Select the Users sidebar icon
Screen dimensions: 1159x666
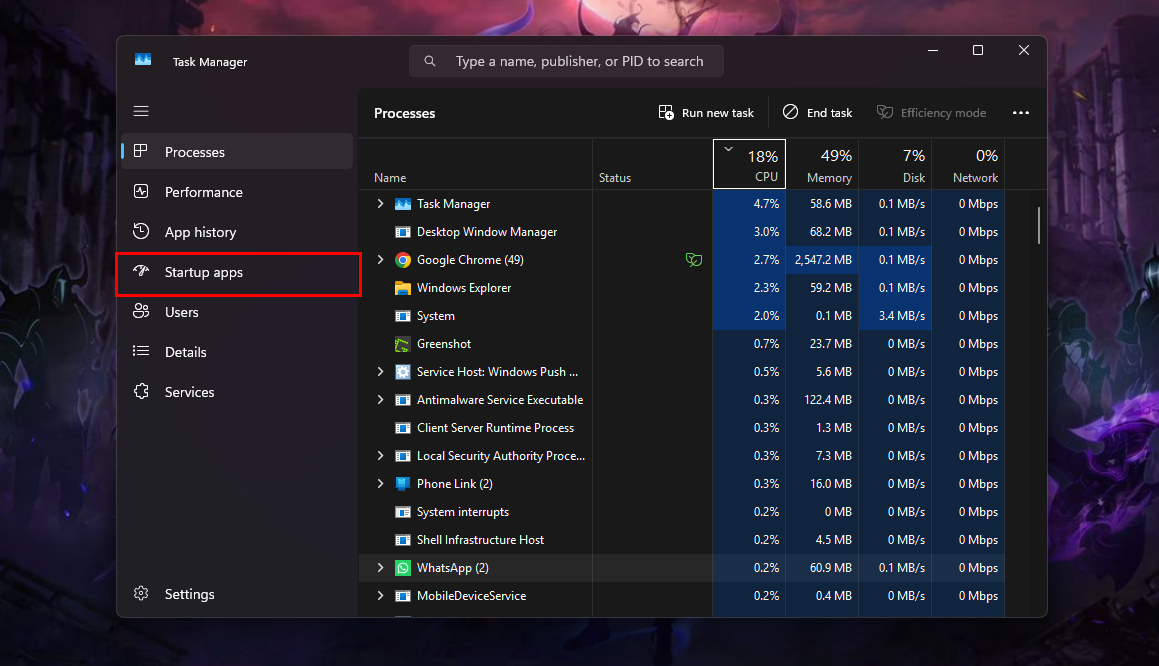coord(141,311)
